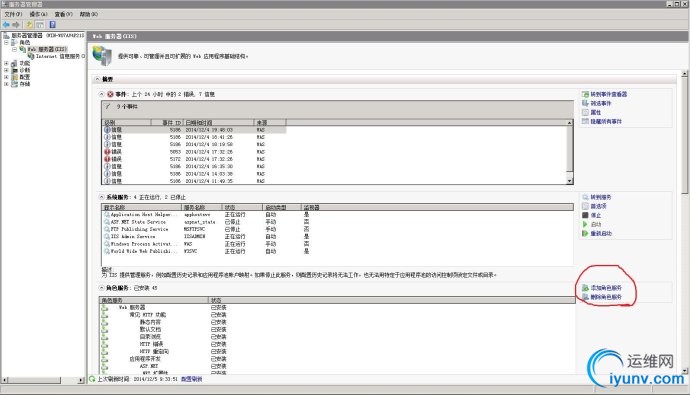
Task: Click the right arrow of the tree pane scrollbar
Action: pyautogui.click(x=81, y=380)
